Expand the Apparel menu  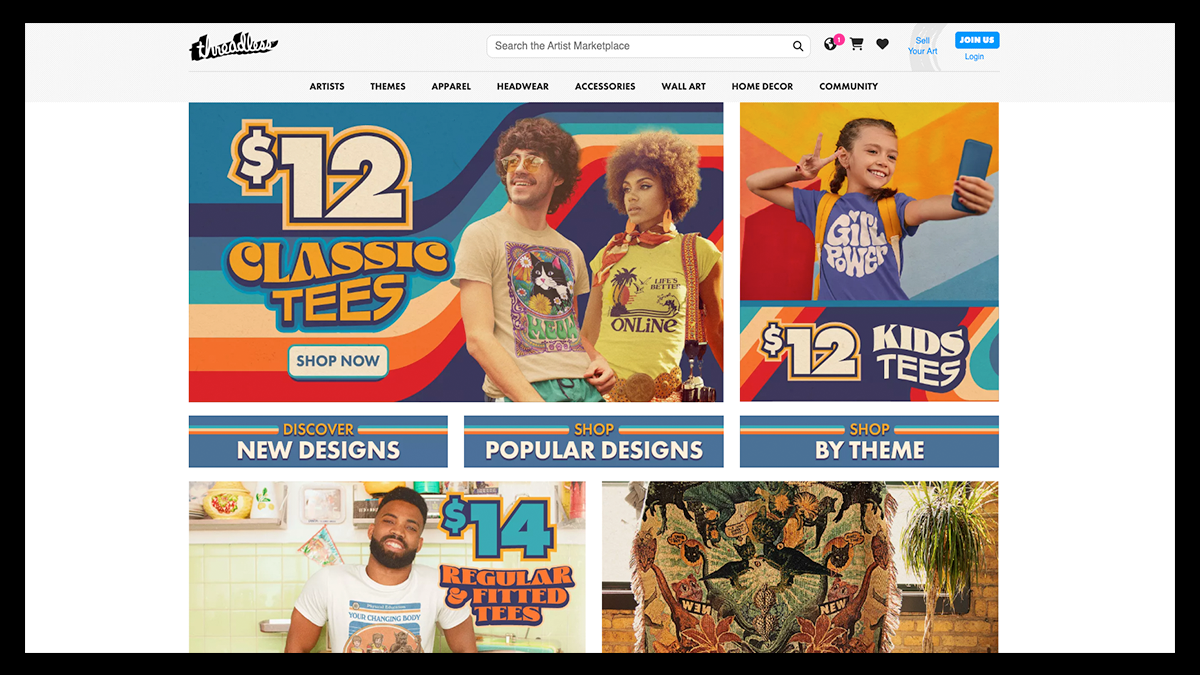(x=451, y=87)
